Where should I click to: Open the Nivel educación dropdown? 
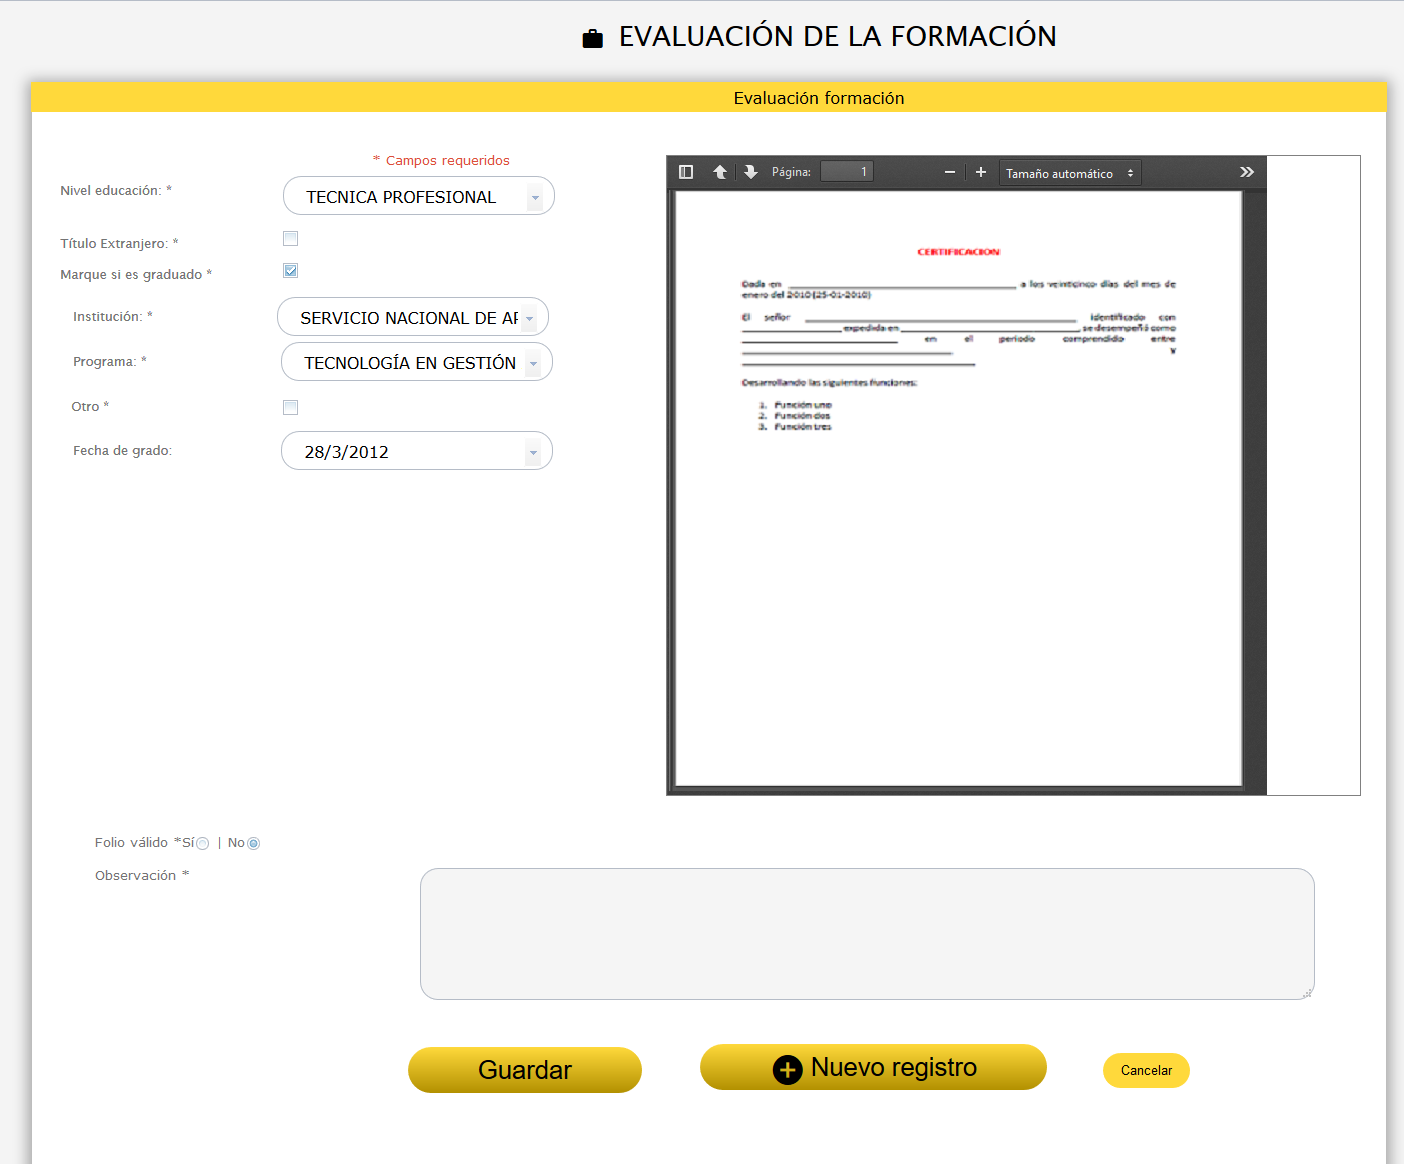[x=535, y=197]
